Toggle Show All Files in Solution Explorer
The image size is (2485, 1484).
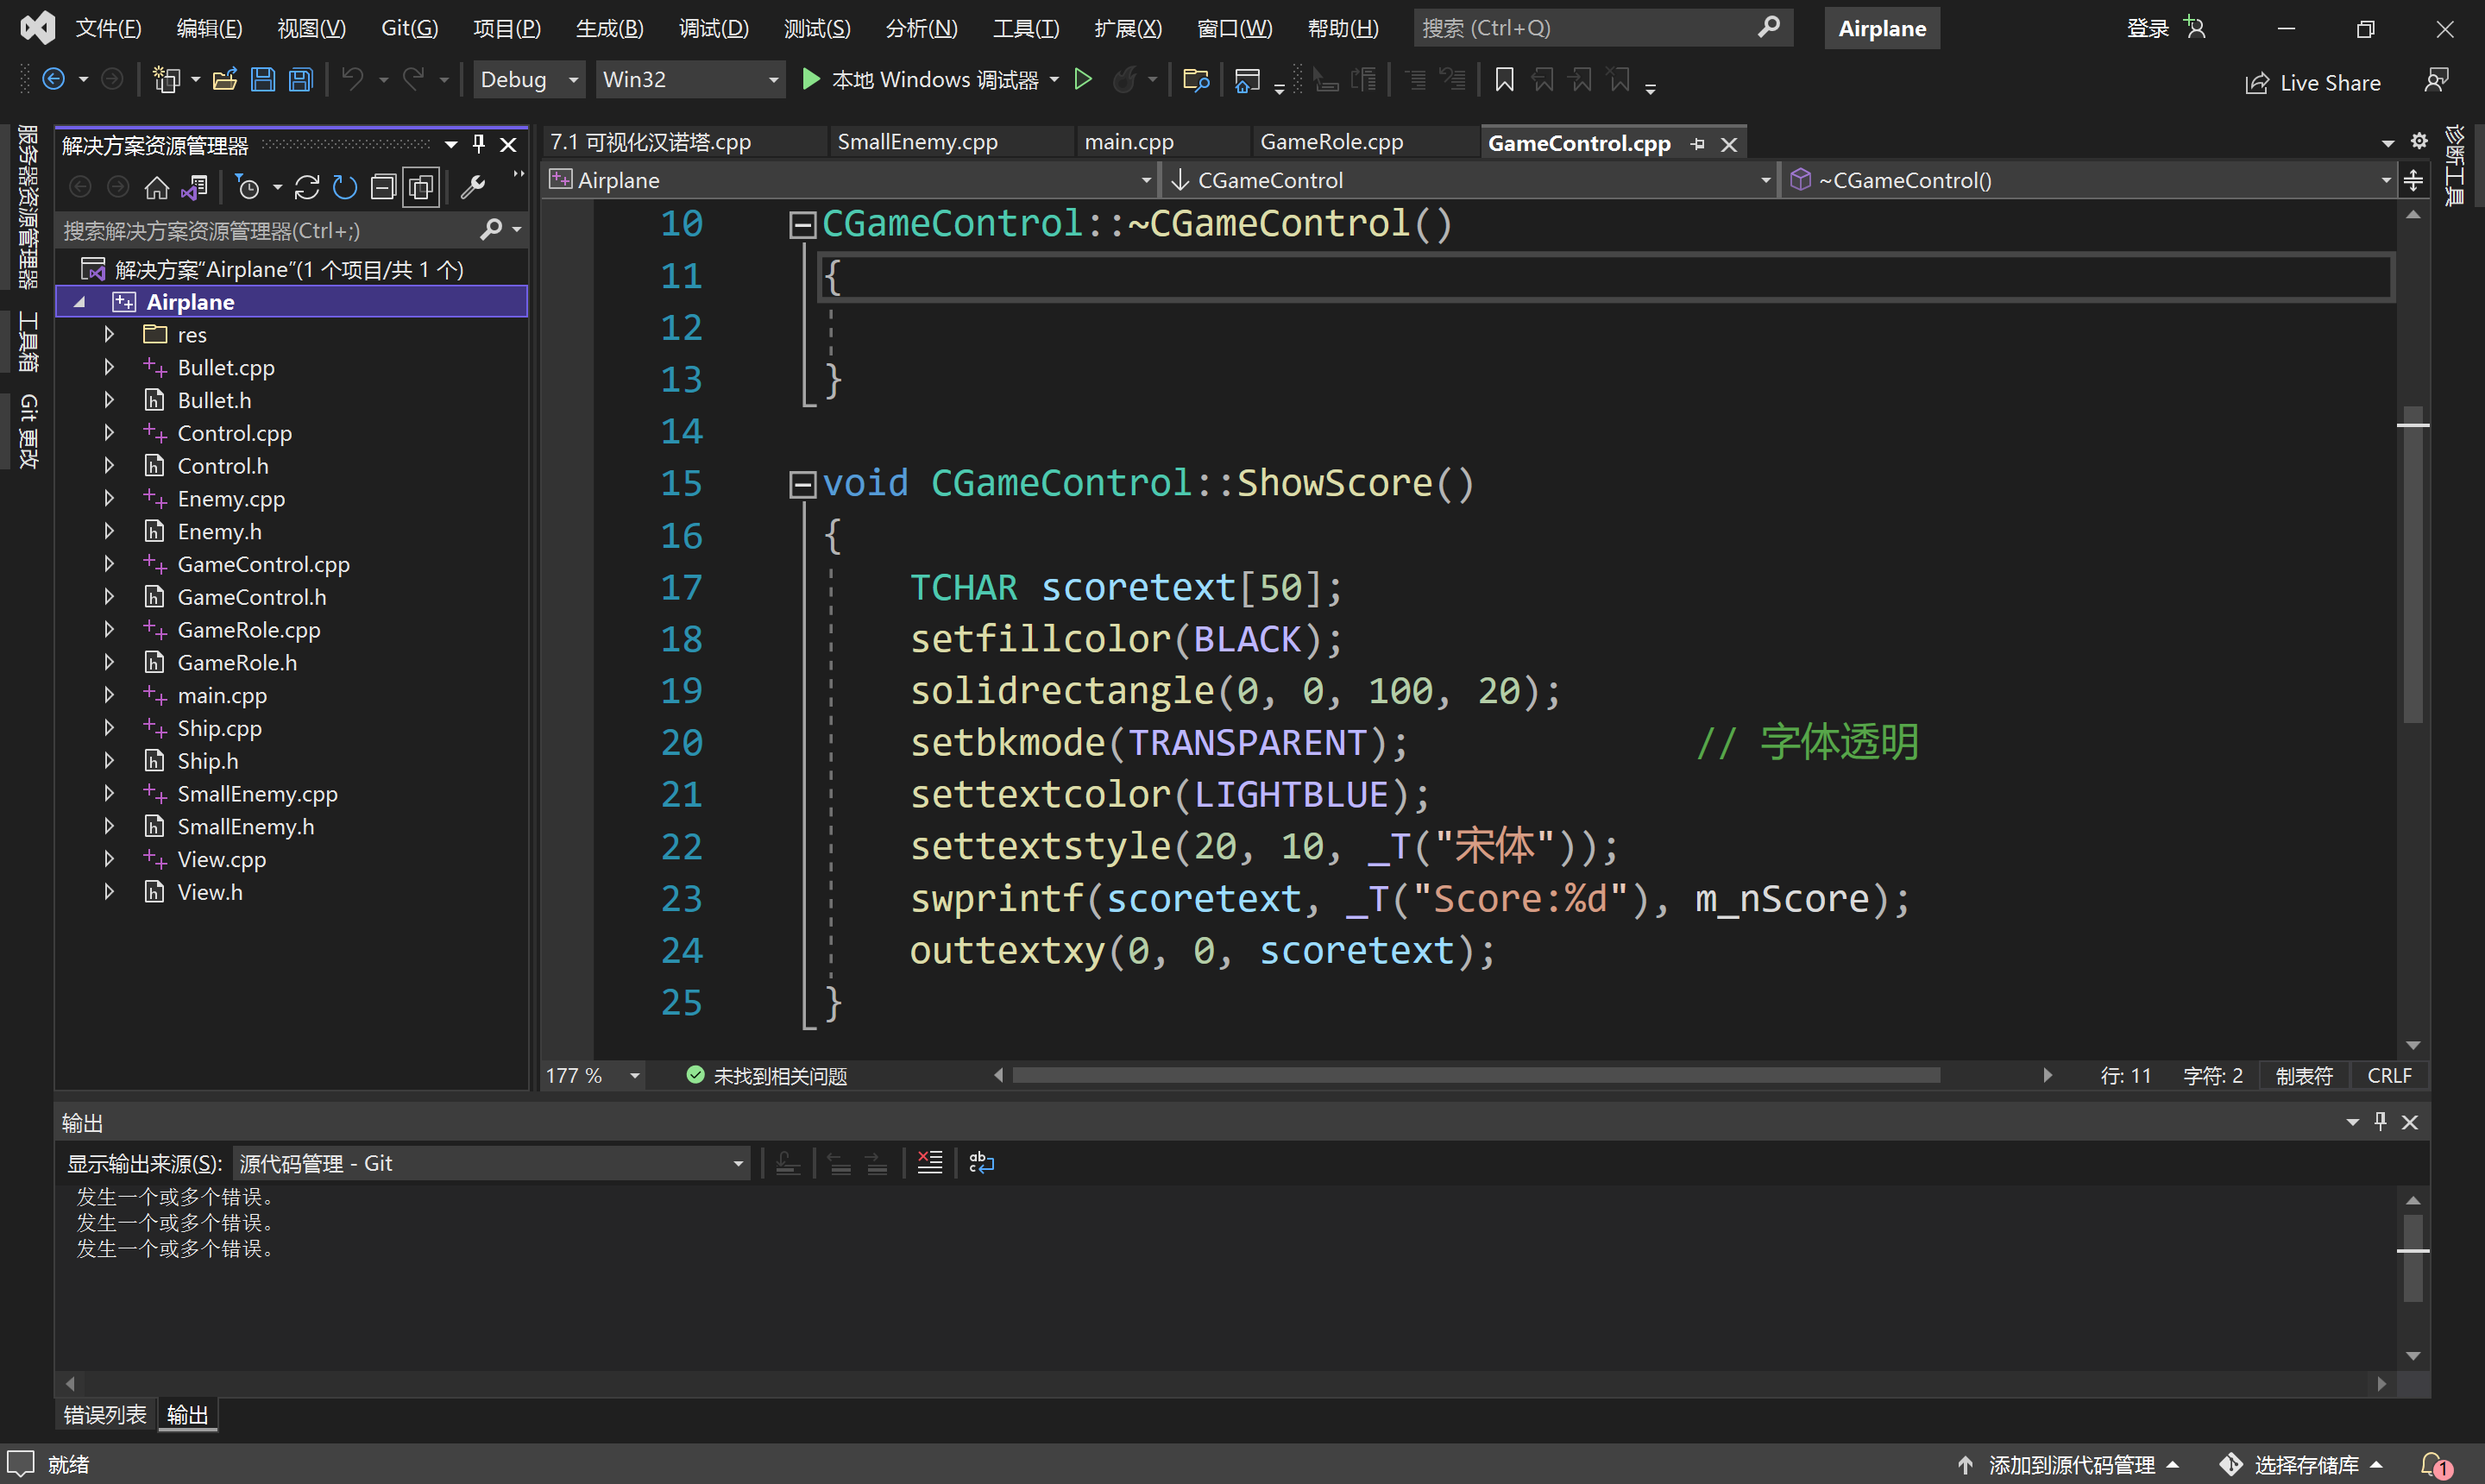click(421, 187)
